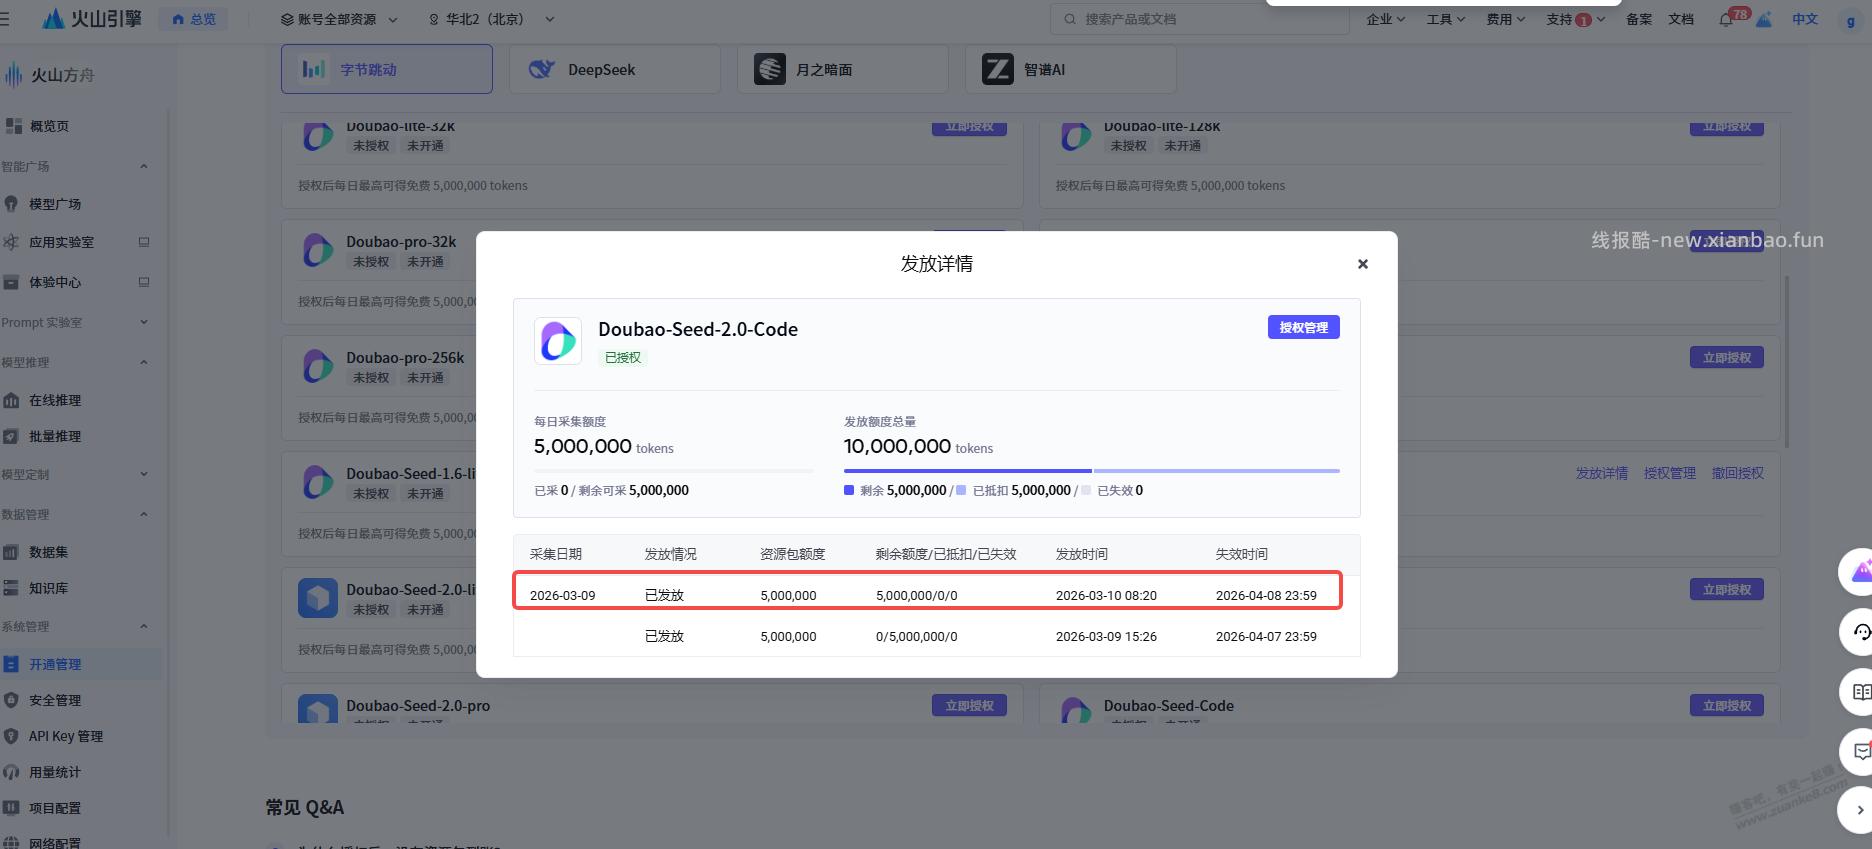Screen dimensions: 1872x849
Task: Click the 2026-04-07 23:59 失效时间 cell
Action: pyautogui.click(x=1266, y=636)
